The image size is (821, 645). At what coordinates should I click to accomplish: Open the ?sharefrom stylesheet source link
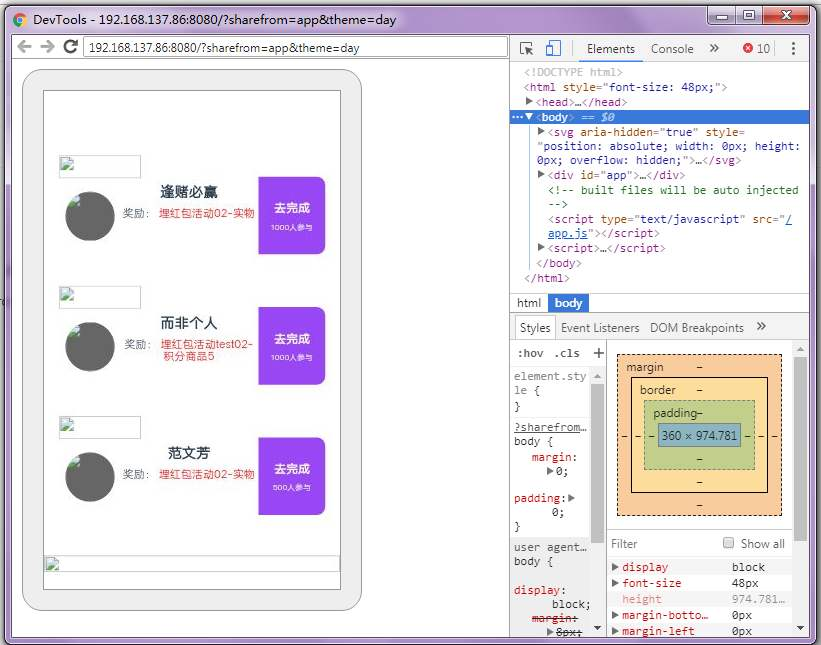(x=550, y=427)
